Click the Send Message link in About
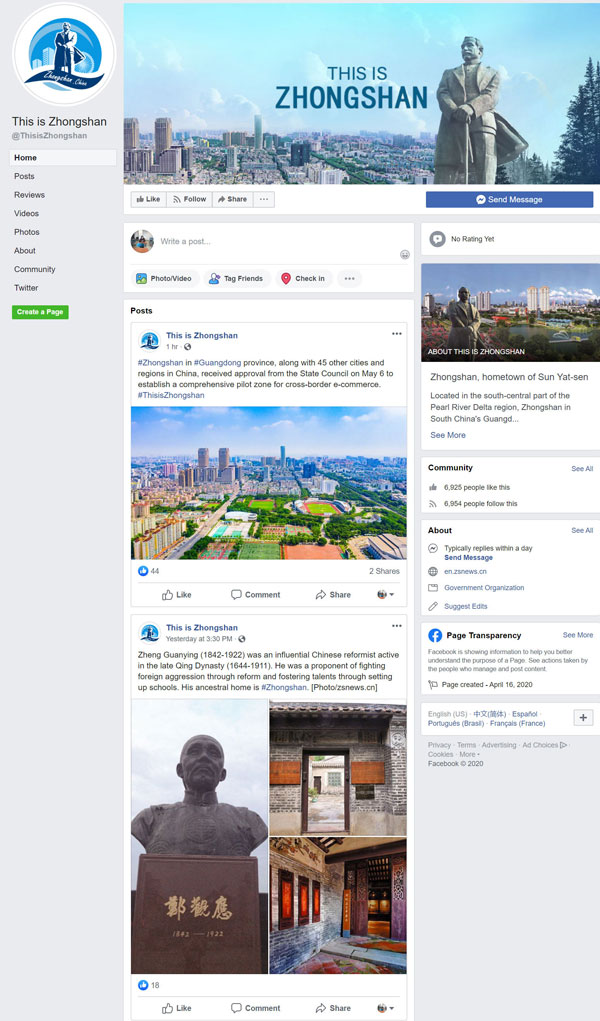The height and width of the screenshot is (1021, 600). (468, 558)
